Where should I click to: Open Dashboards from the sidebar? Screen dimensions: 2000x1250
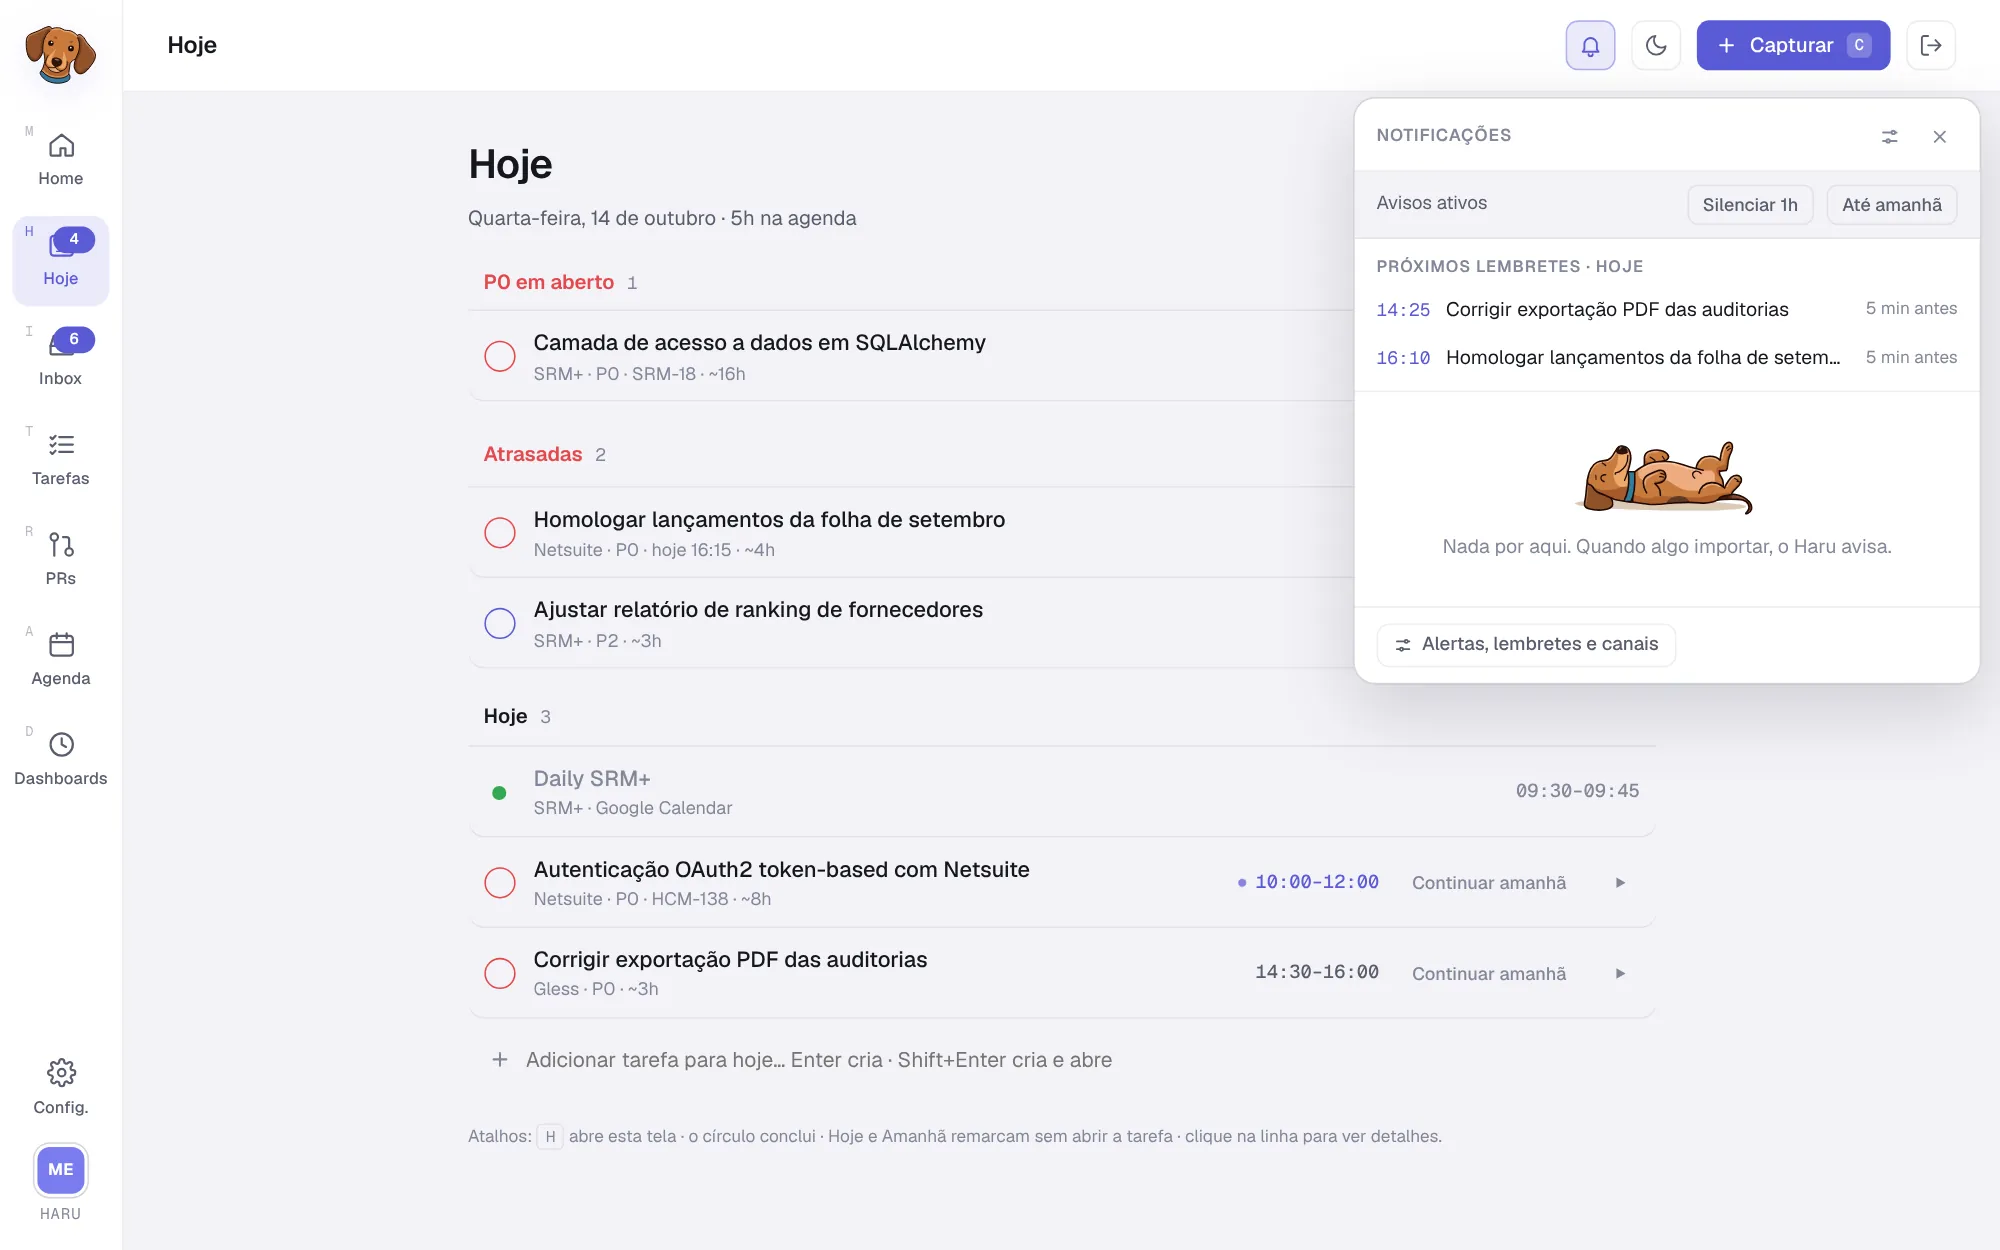[60, 760]
